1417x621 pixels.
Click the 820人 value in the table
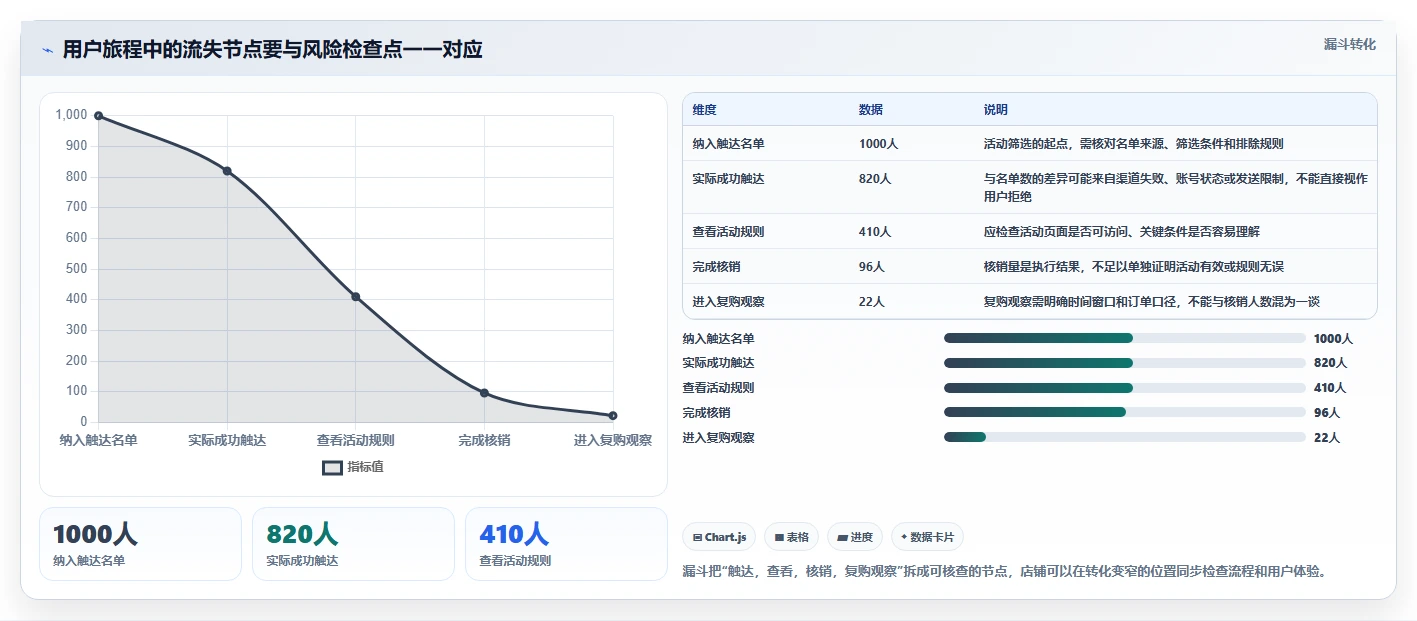click(x=875, y=179)
